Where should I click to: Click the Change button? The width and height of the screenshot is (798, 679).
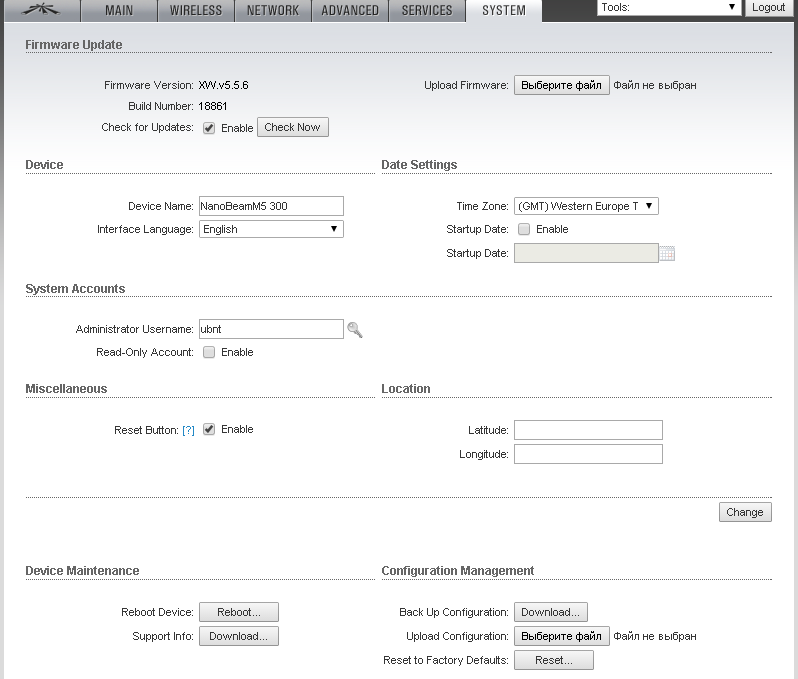click(x=745, y=512)
